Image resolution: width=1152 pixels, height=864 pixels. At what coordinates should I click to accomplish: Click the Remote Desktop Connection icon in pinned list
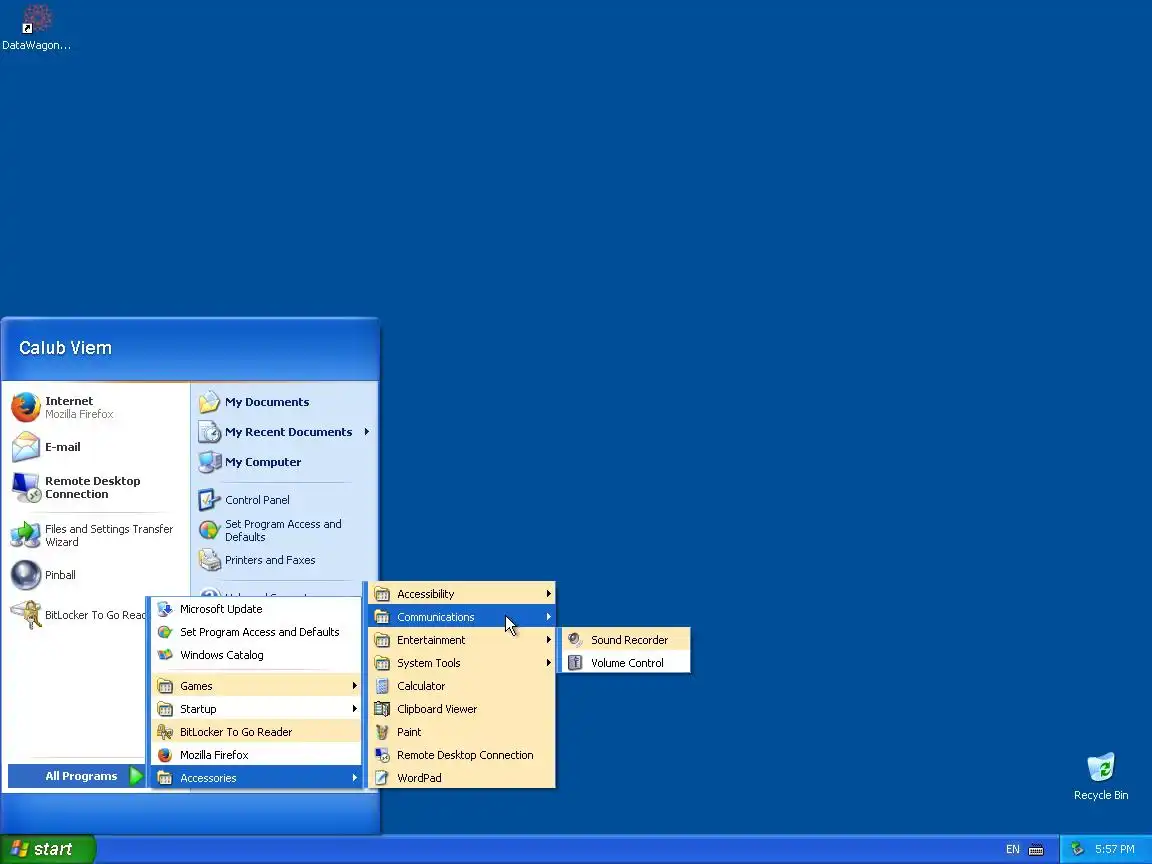[26, 487]
